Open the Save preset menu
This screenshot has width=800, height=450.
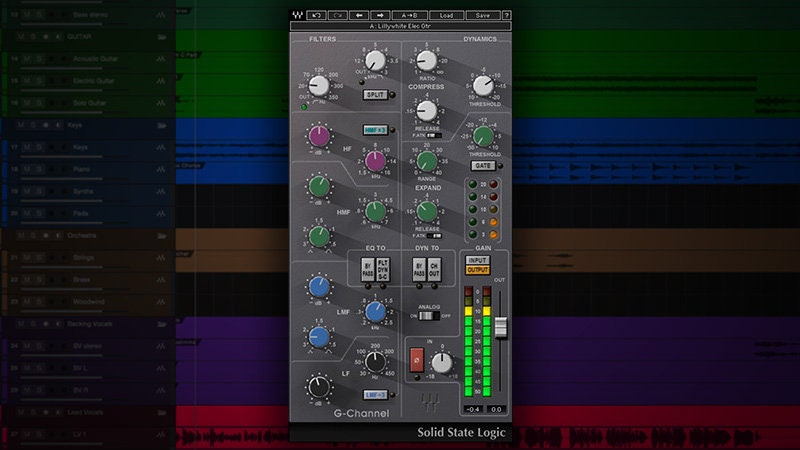[483, 15]
